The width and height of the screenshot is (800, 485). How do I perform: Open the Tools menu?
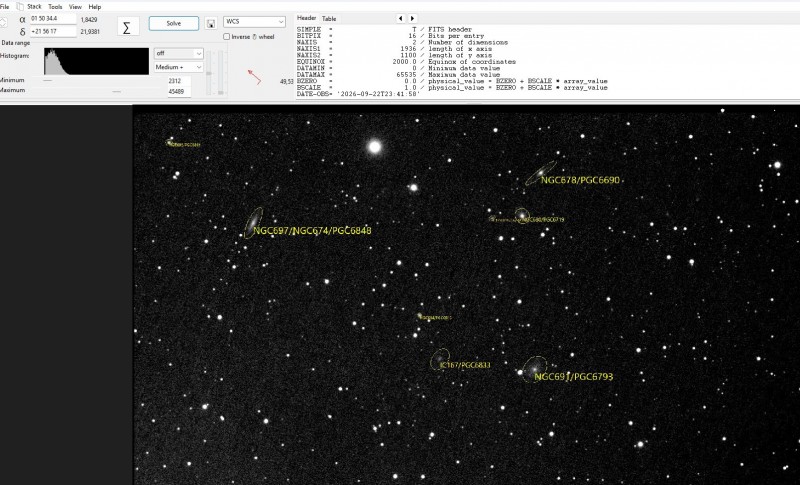(55, 7)
